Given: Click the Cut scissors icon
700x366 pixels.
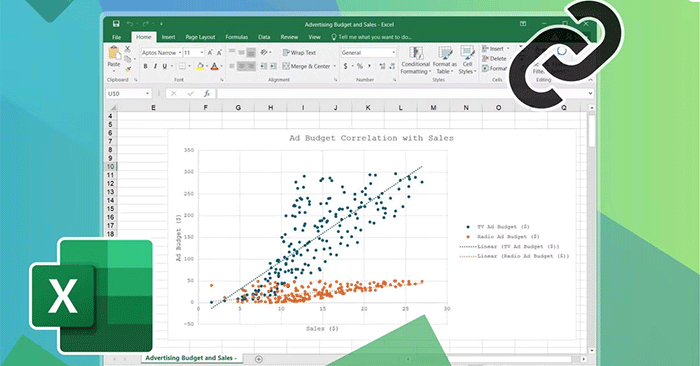Looking at the screenshot, I should coord(128,49).
